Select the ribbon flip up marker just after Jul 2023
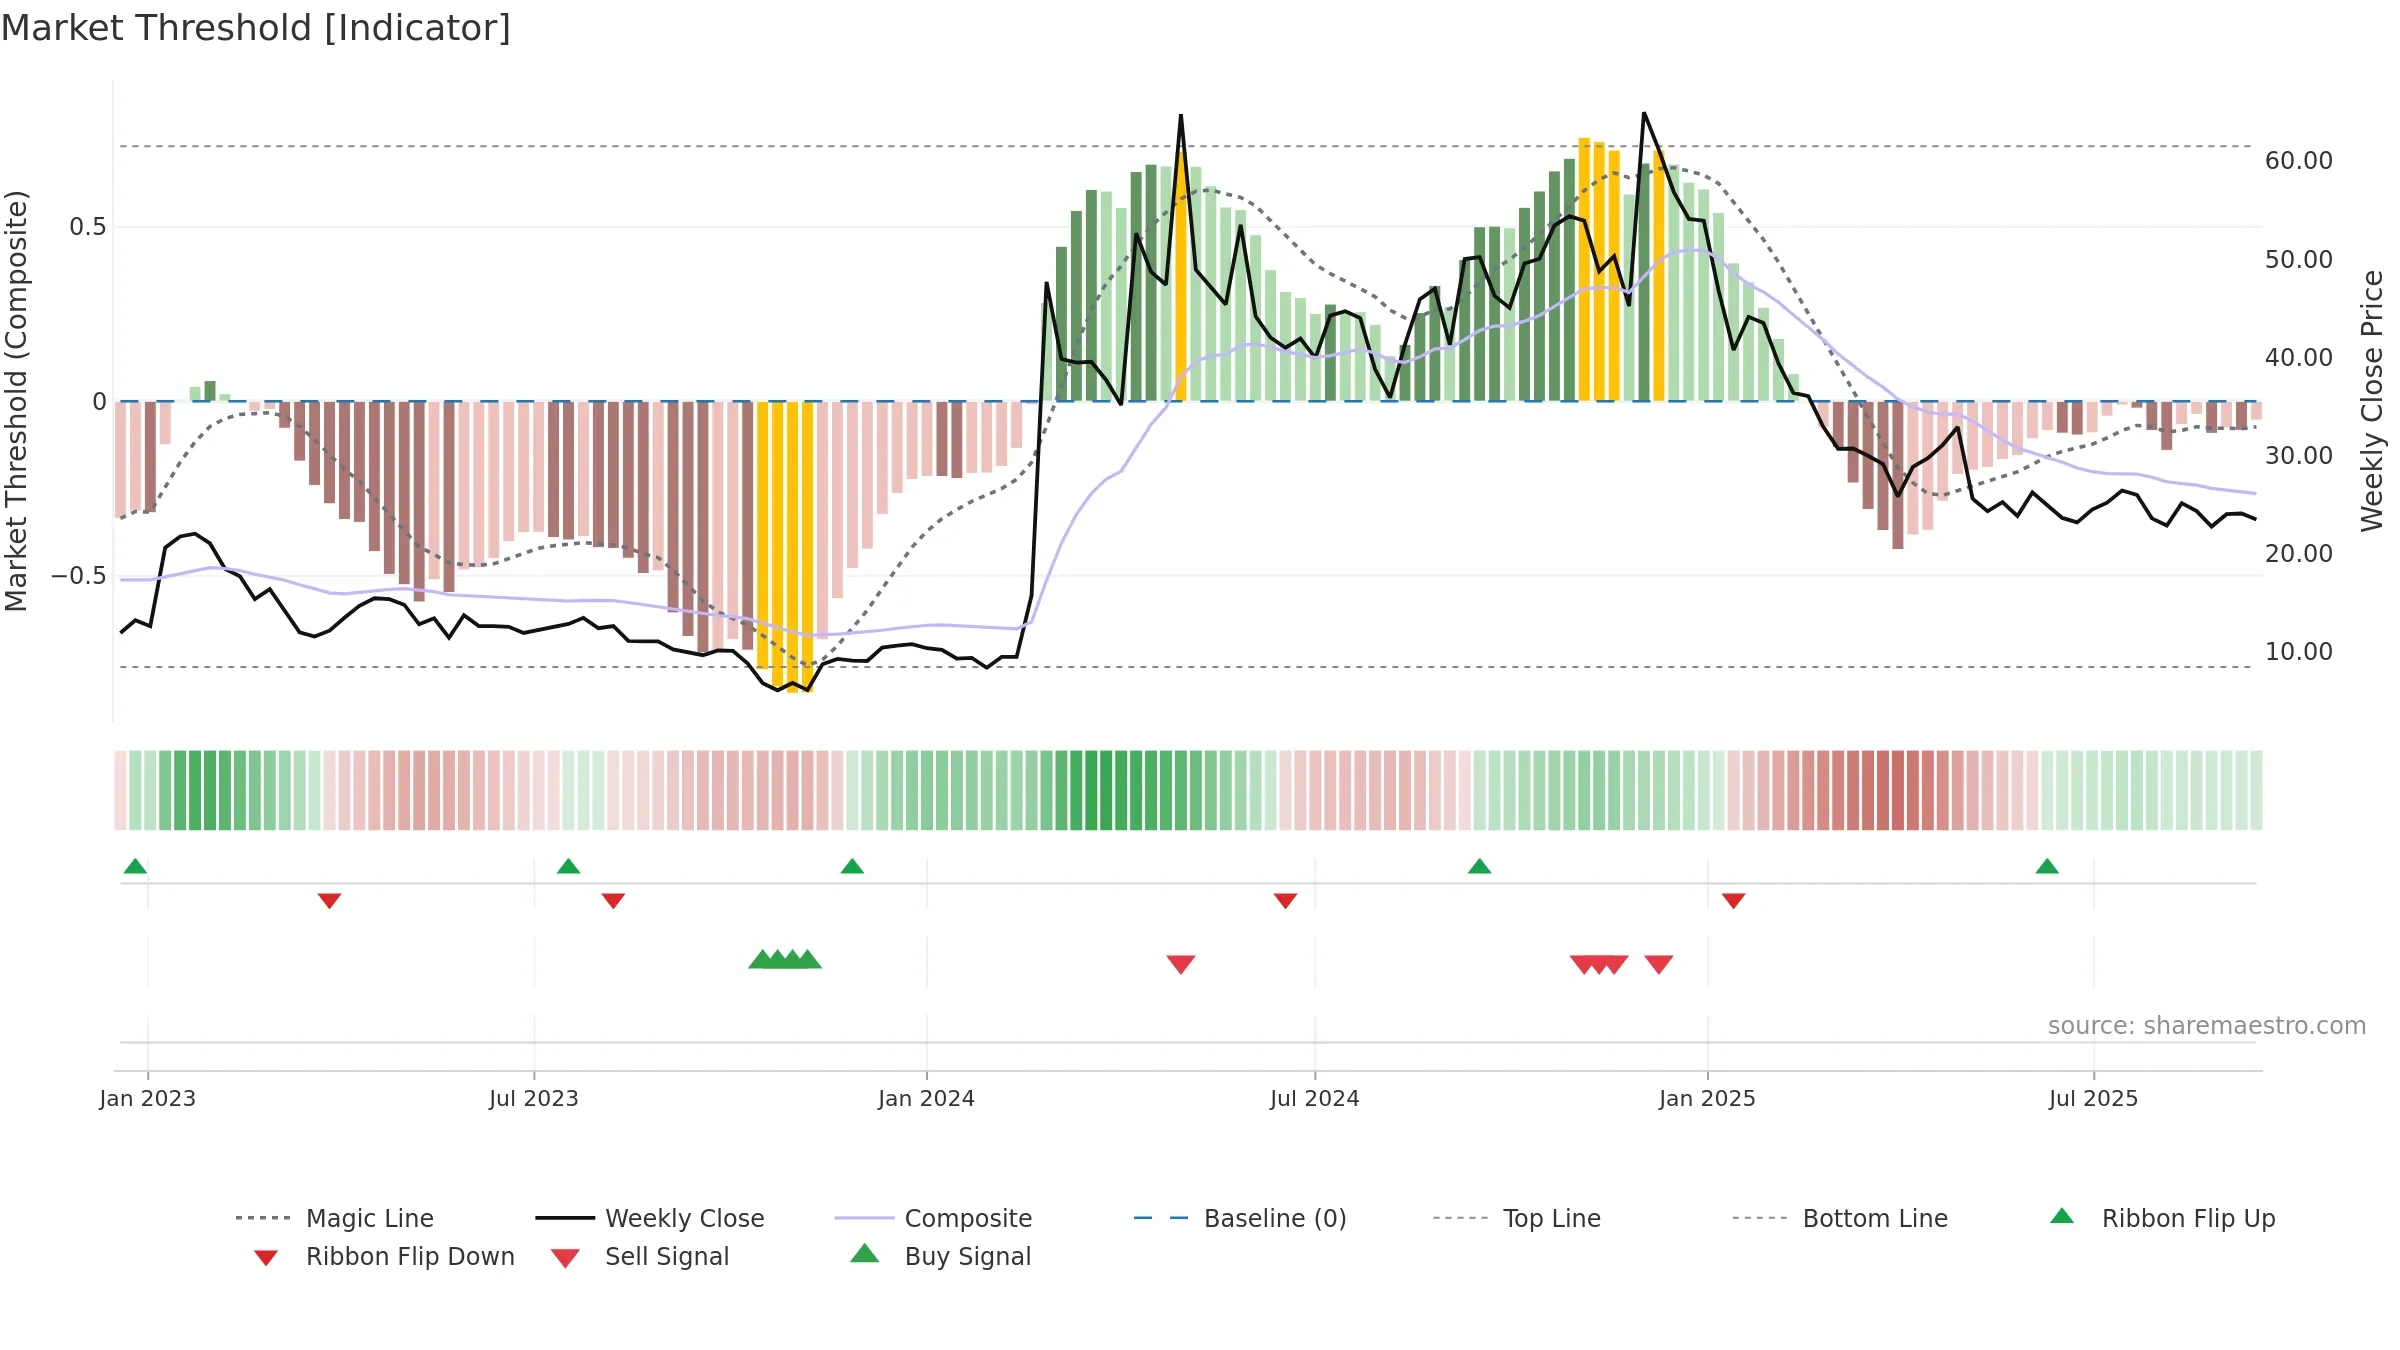 (568, 866)
